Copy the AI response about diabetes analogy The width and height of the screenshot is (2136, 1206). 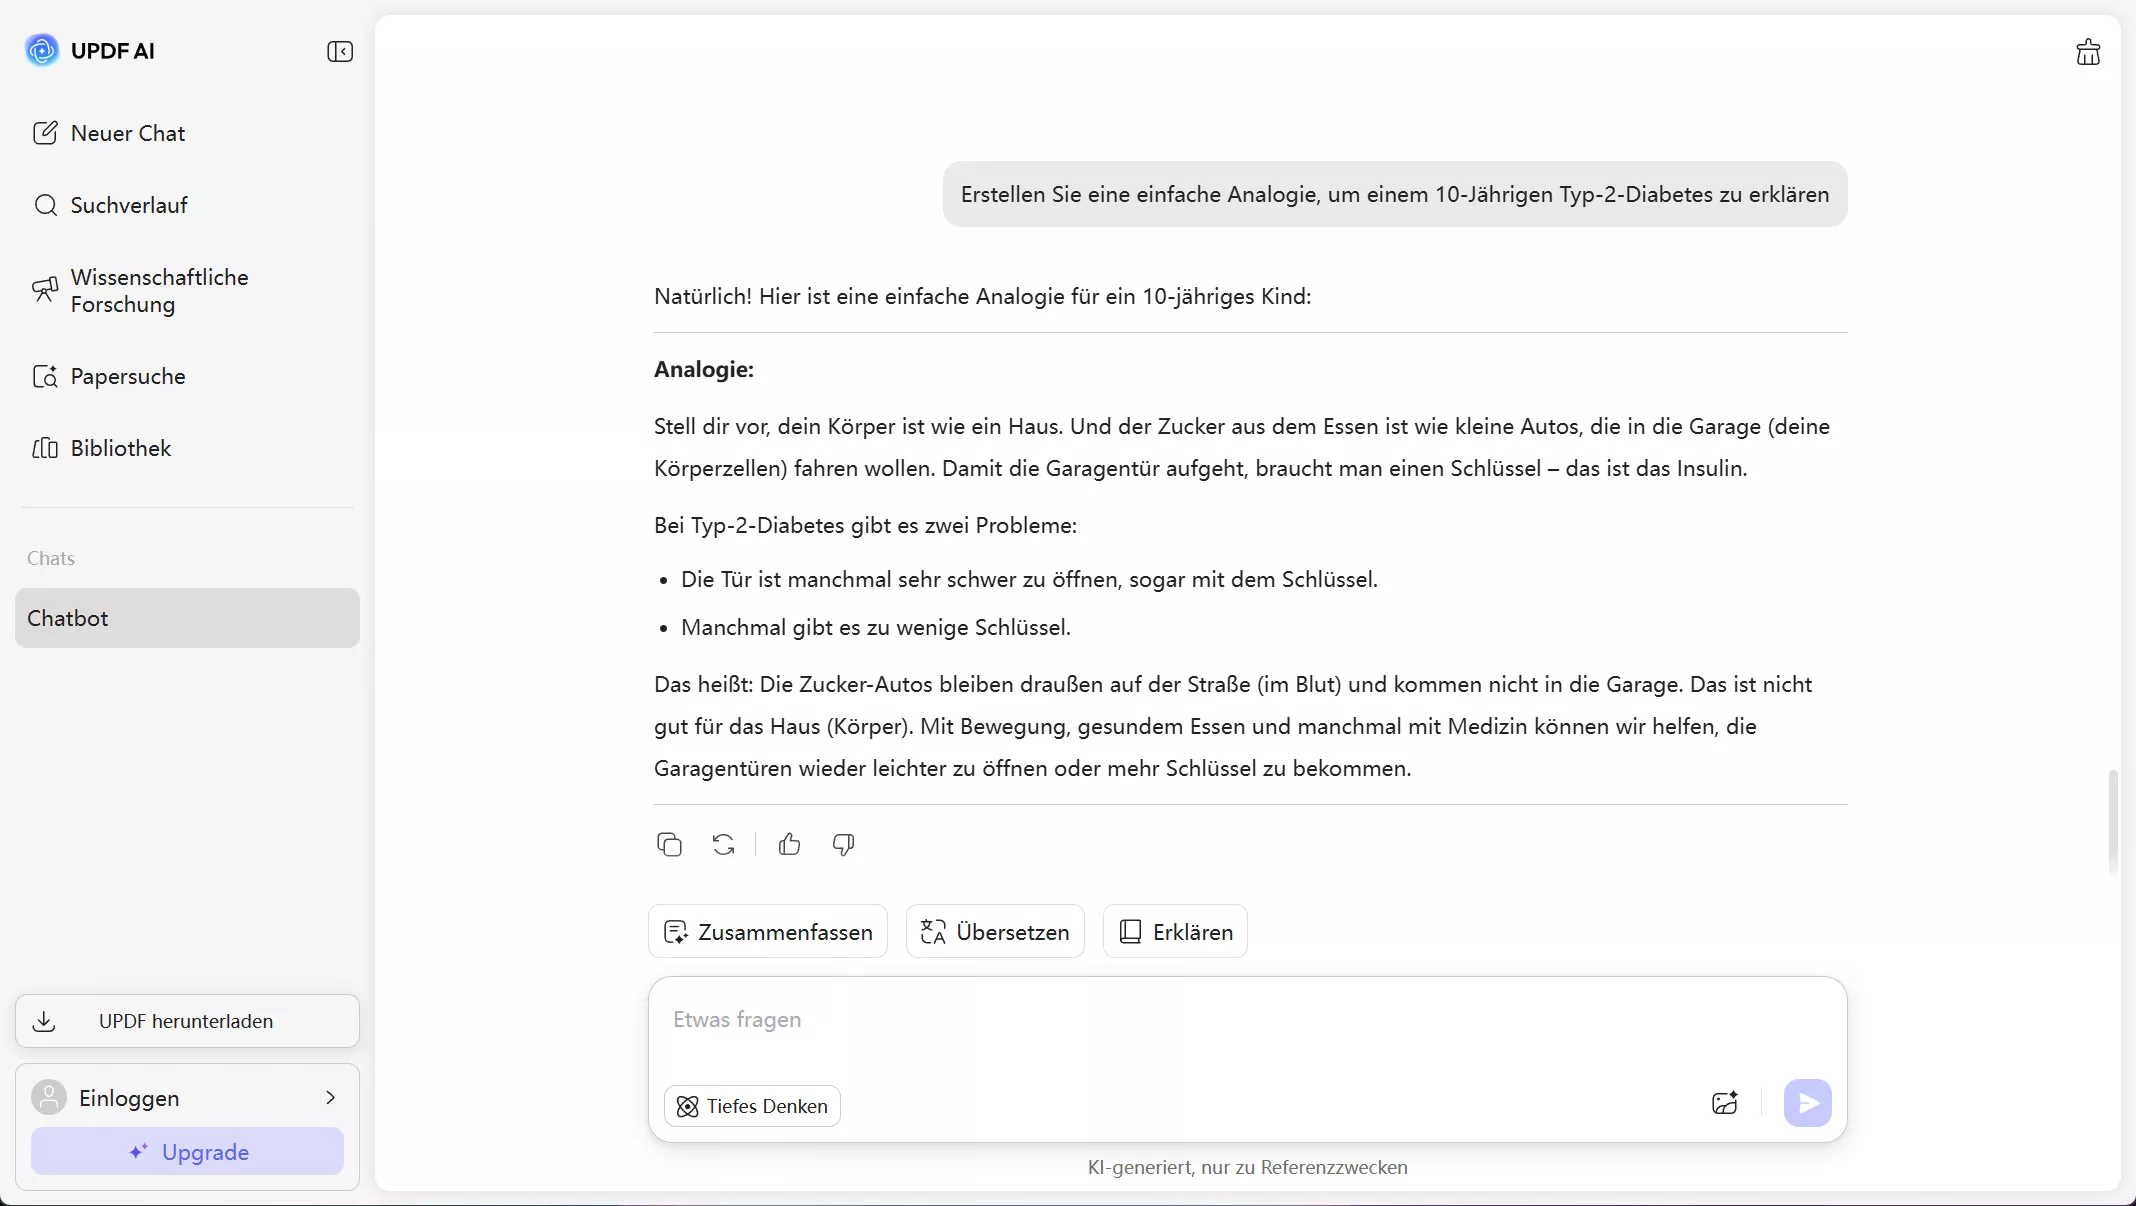pyautogui.click(x=668, y=844)
